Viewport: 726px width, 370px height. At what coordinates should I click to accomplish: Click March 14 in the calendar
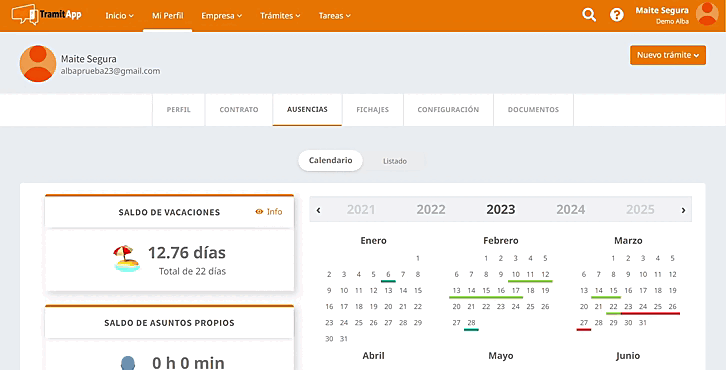tap(599, 291)
